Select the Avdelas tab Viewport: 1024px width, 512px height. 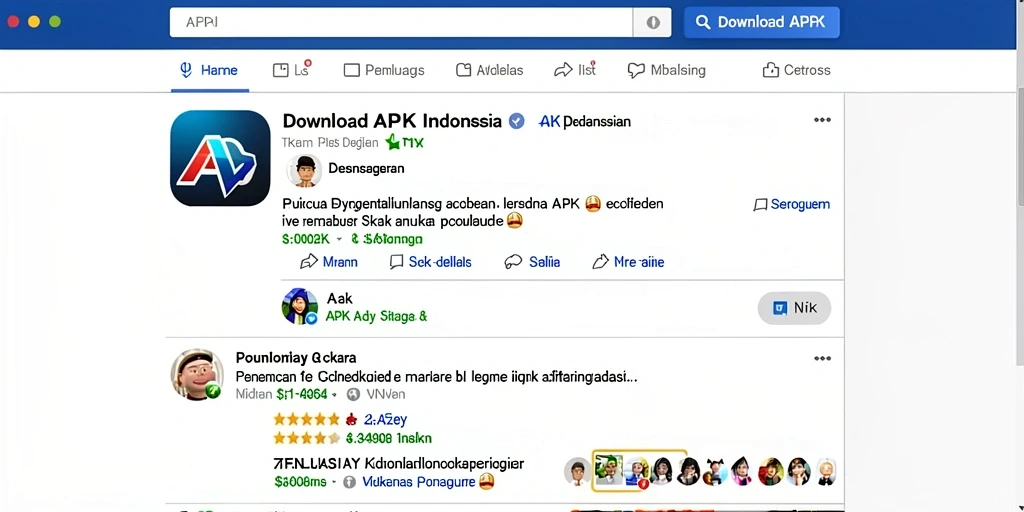pos(489,70)
